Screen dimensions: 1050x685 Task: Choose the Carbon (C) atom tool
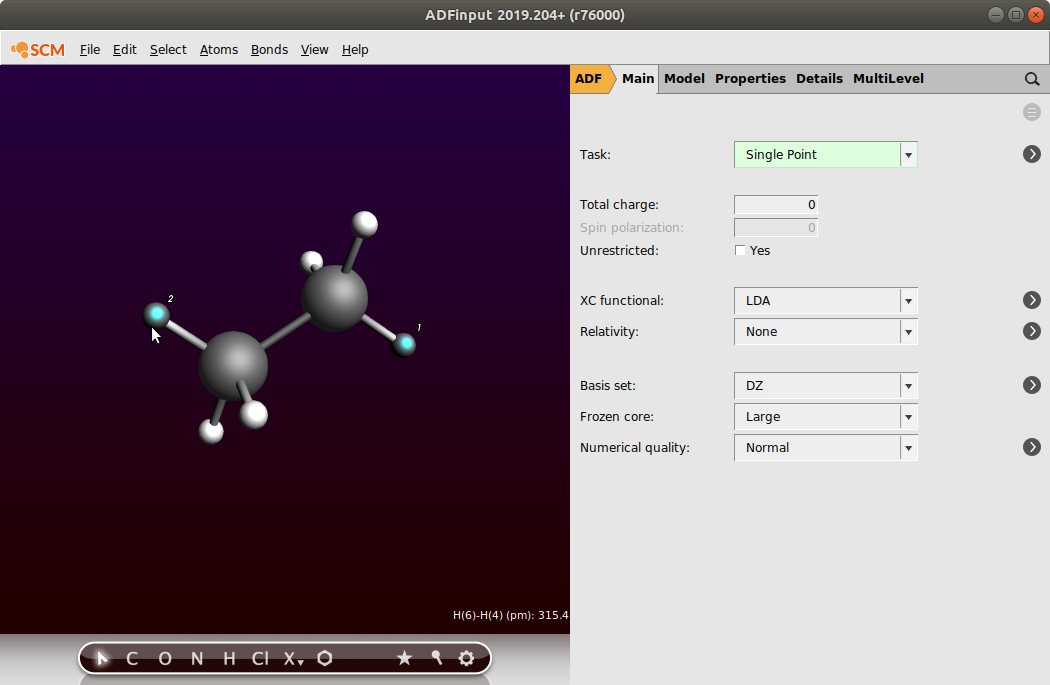(132, 658)
